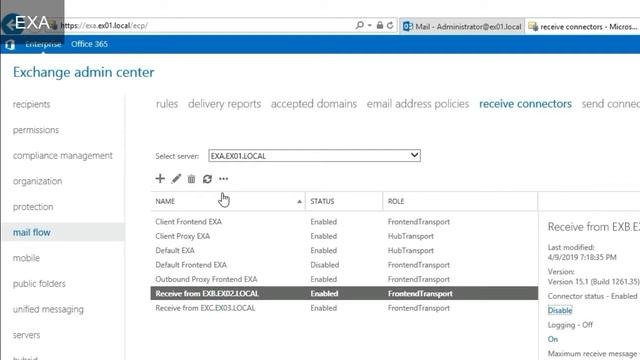
Task: Switch to receive connectors browser tab
Action: [583, 27]
